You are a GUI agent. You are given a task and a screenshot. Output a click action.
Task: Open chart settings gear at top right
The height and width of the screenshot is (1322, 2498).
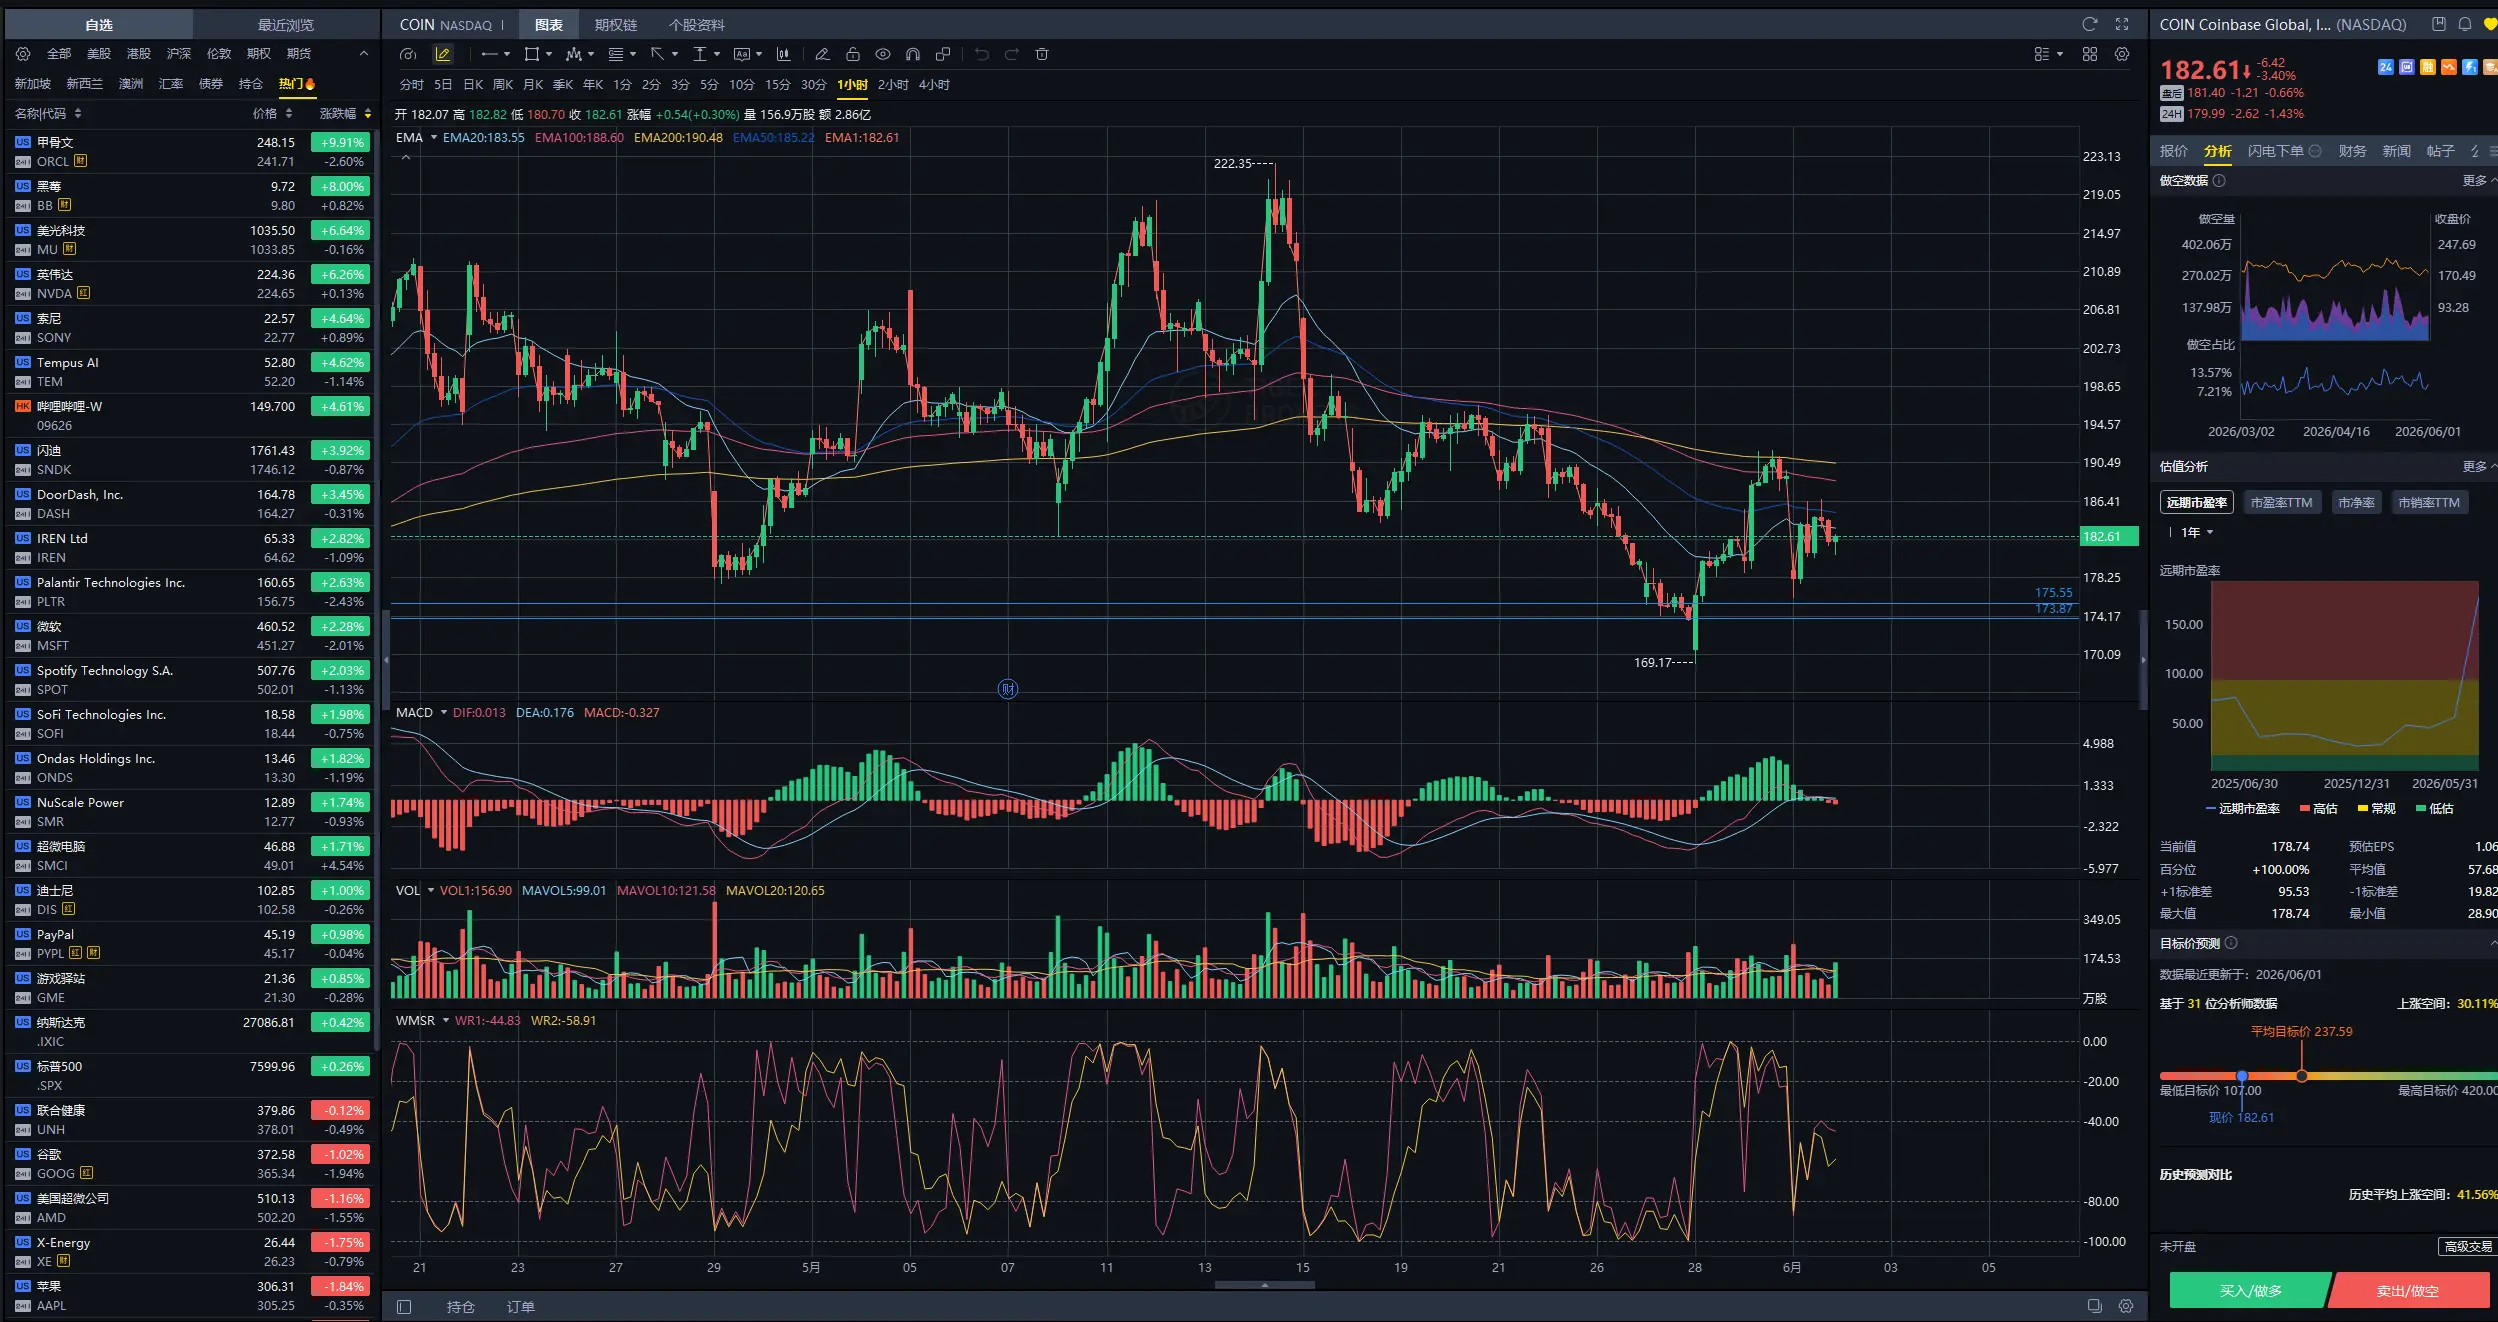point(2122,54)
